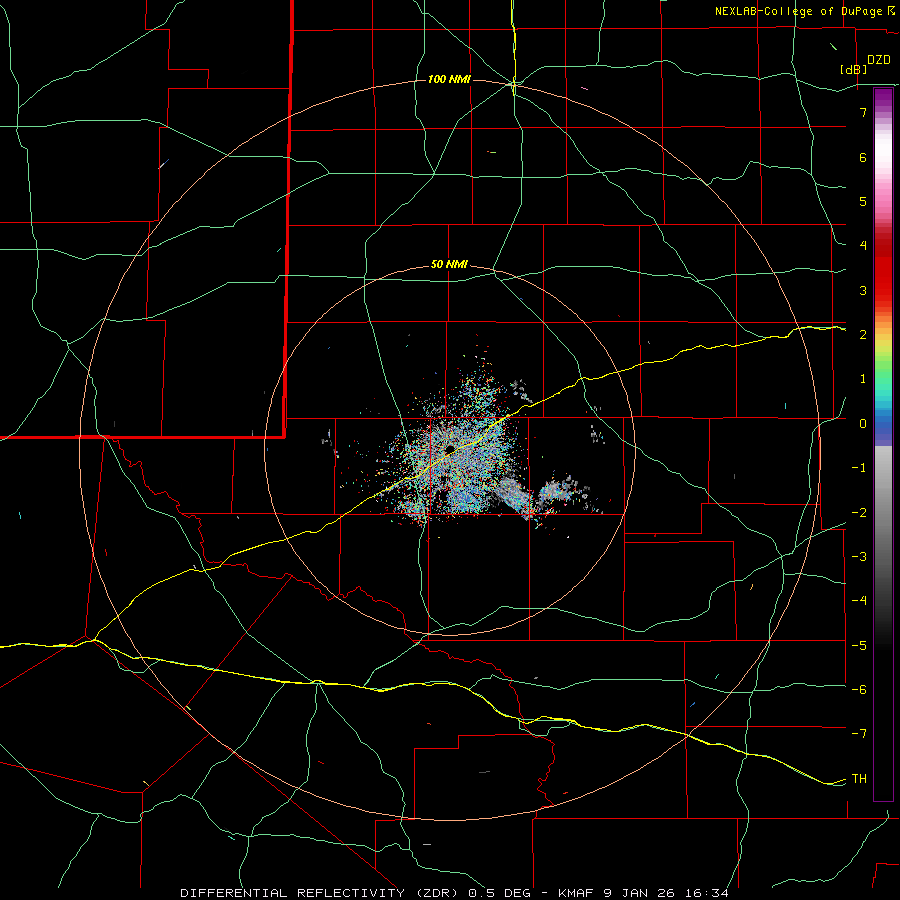Click the 100 NMI range ring label
This screenshot has width=900, height=900.
tap(449, 79)
